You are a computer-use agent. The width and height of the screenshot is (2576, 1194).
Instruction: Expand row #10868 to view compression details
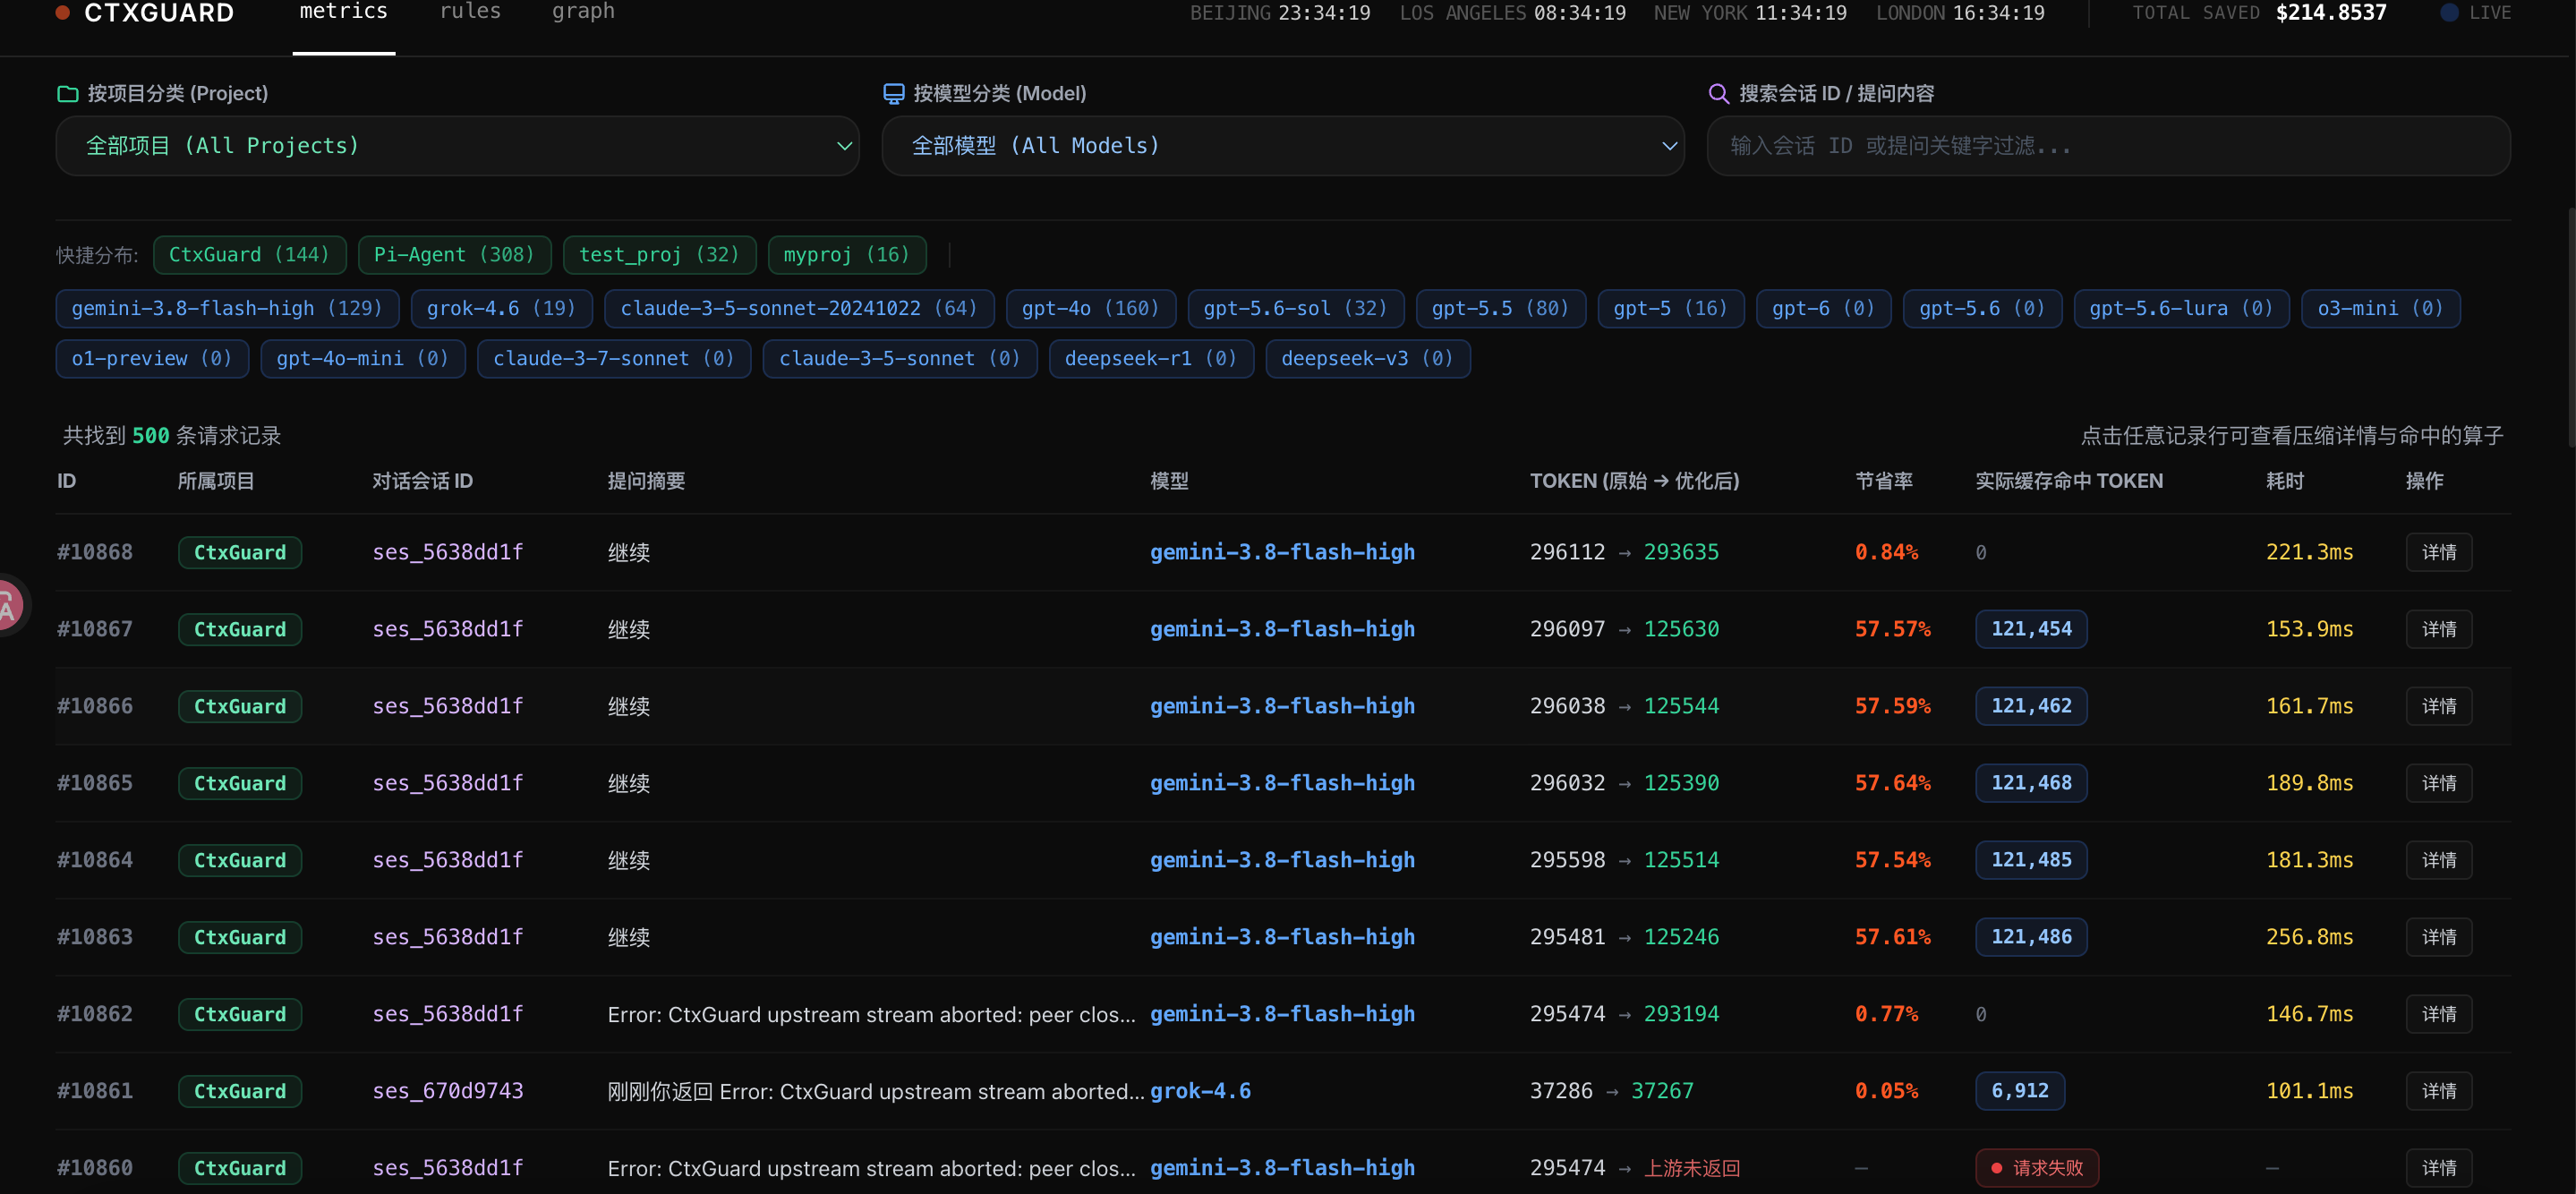[x=1283, y=552]
